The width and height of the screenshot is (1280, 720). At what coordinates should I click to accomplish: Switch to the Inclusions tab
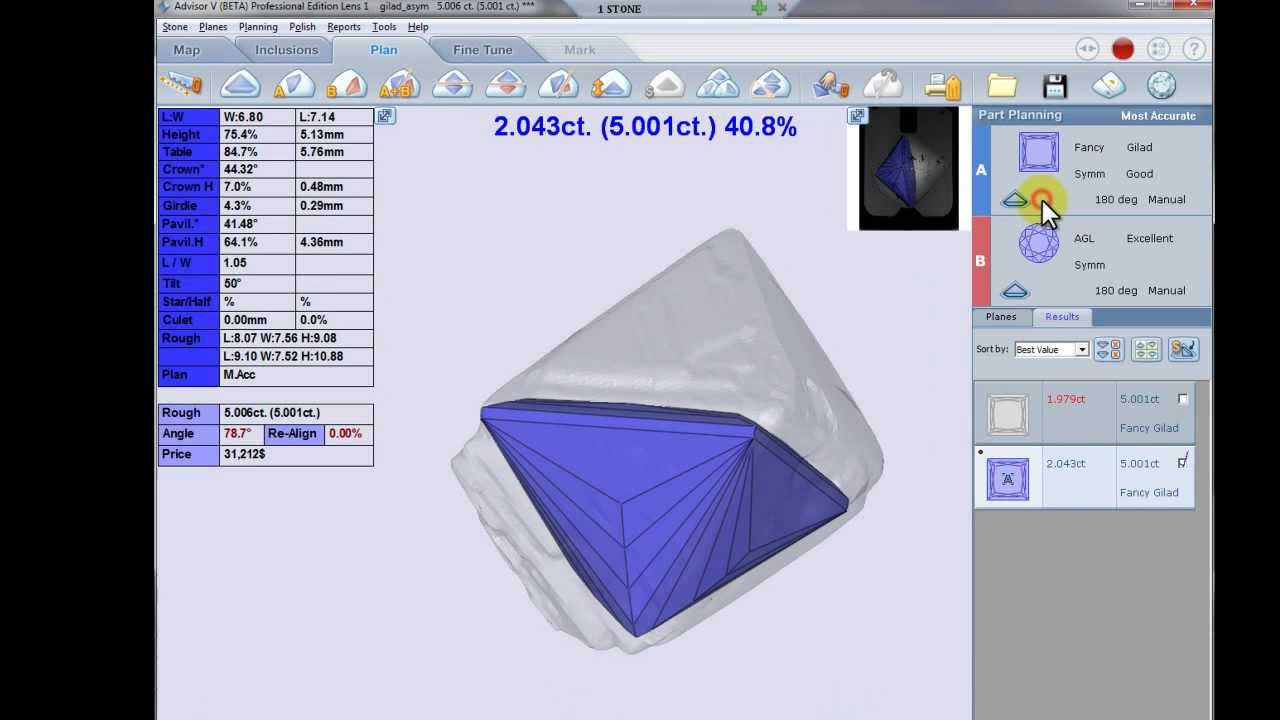pyautogui.click(x=286, y=50)
